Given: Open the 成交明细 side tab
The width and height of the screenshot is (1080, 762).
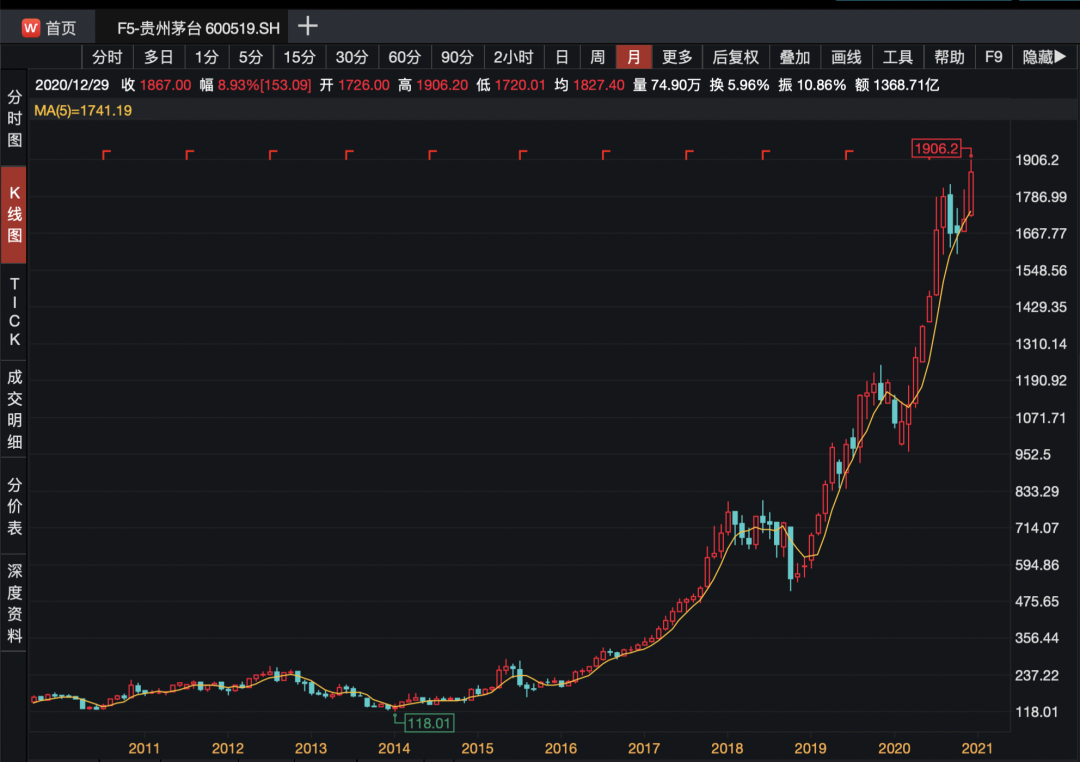Looking at the screenshot, I should 14,409.
